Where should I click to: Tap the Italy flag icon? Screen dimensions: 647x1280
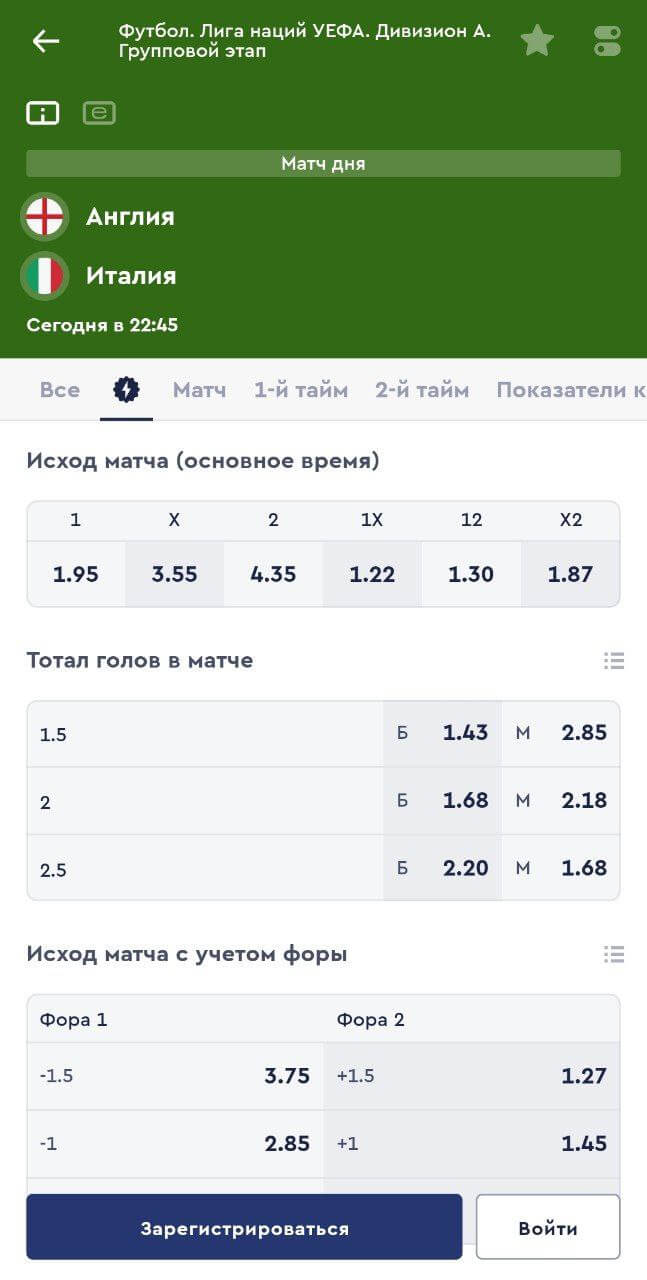[45, 276]
